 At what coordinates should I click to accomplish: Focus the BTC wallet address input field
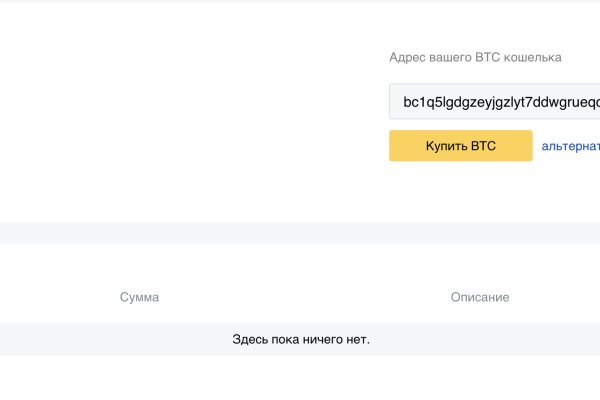point(495,102)
